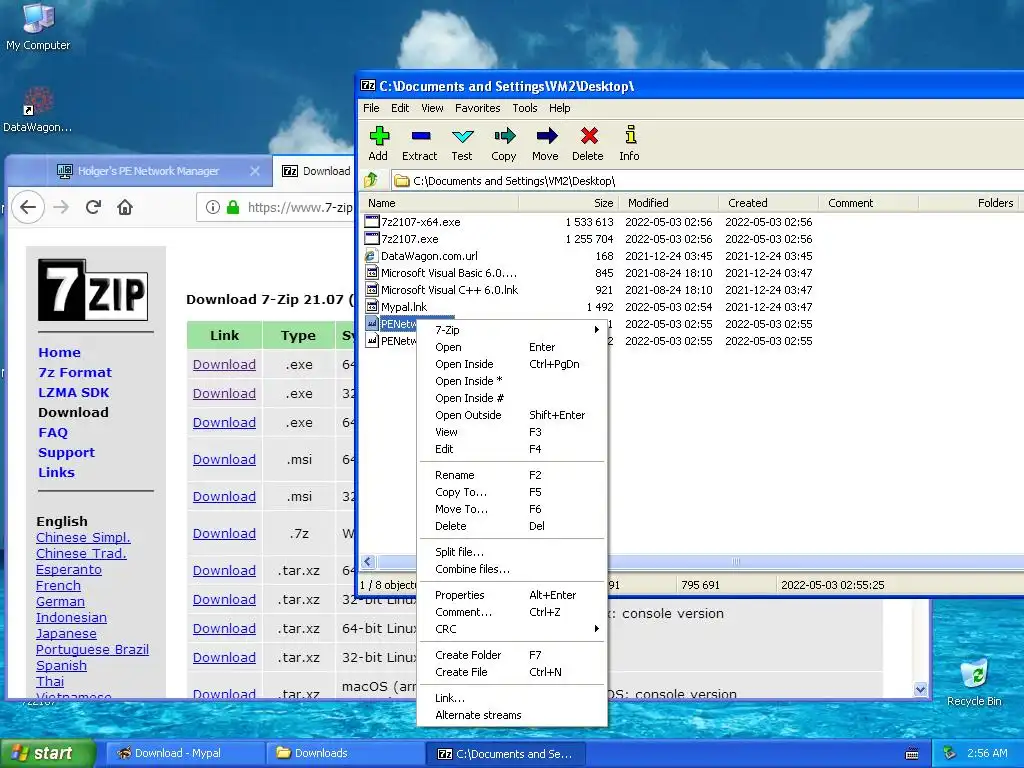Choose Properties from context menu

(x=513, y=595)
